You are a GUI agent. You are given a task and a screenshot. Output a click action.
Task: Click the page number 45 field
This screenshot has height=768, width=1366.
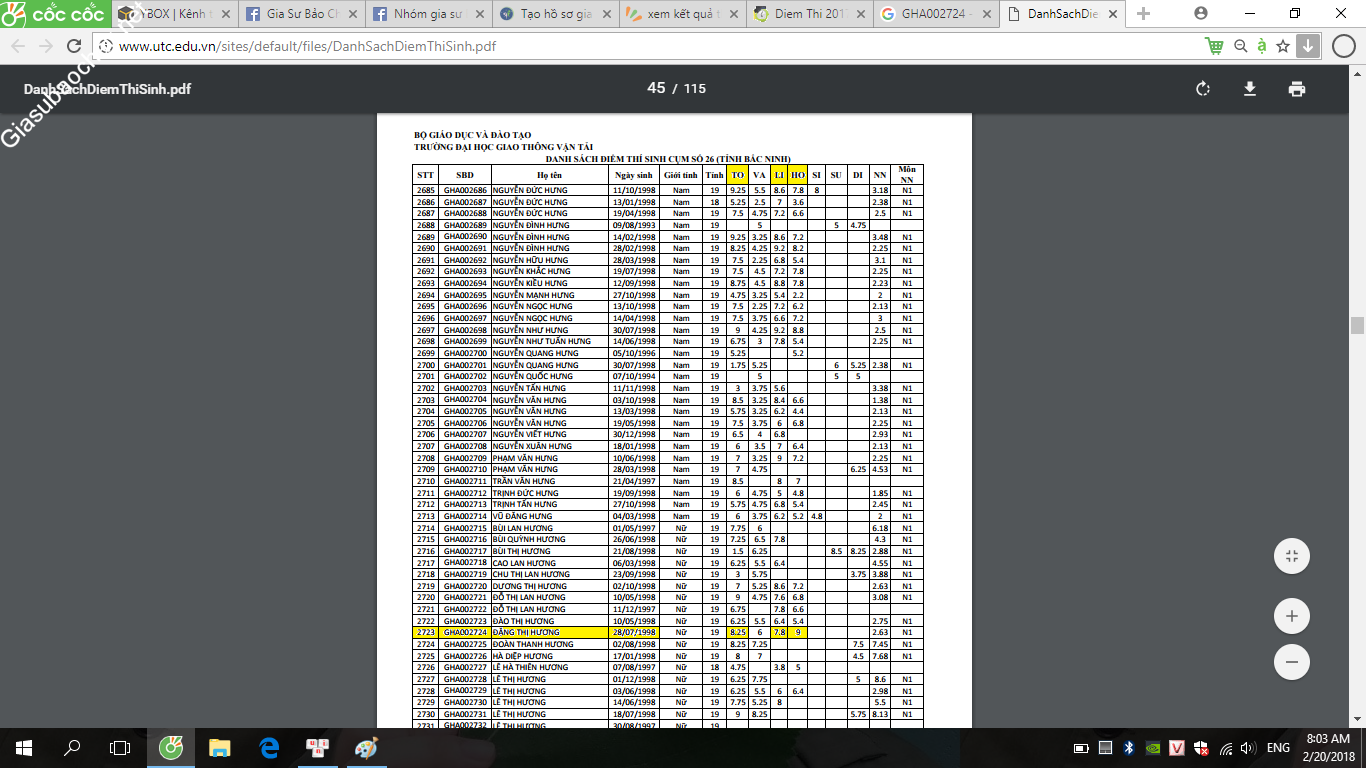[x=656, y=88]
